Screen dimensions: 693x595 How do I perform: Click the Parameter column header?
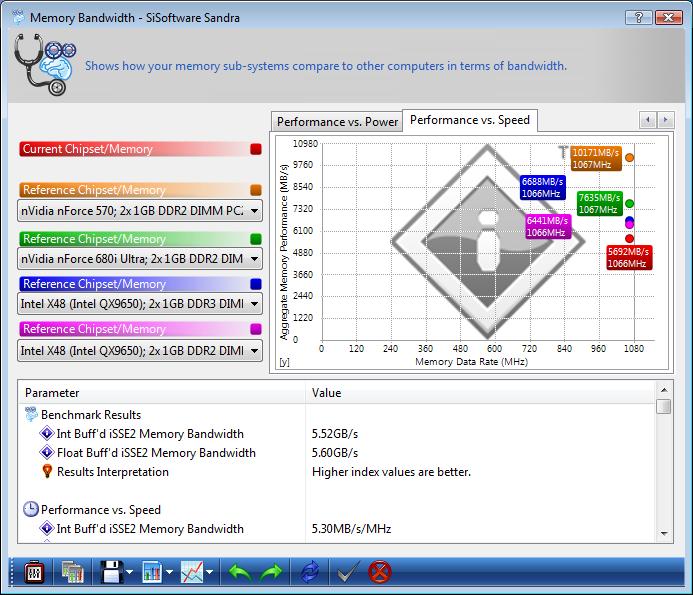click(x=162, y=393)
